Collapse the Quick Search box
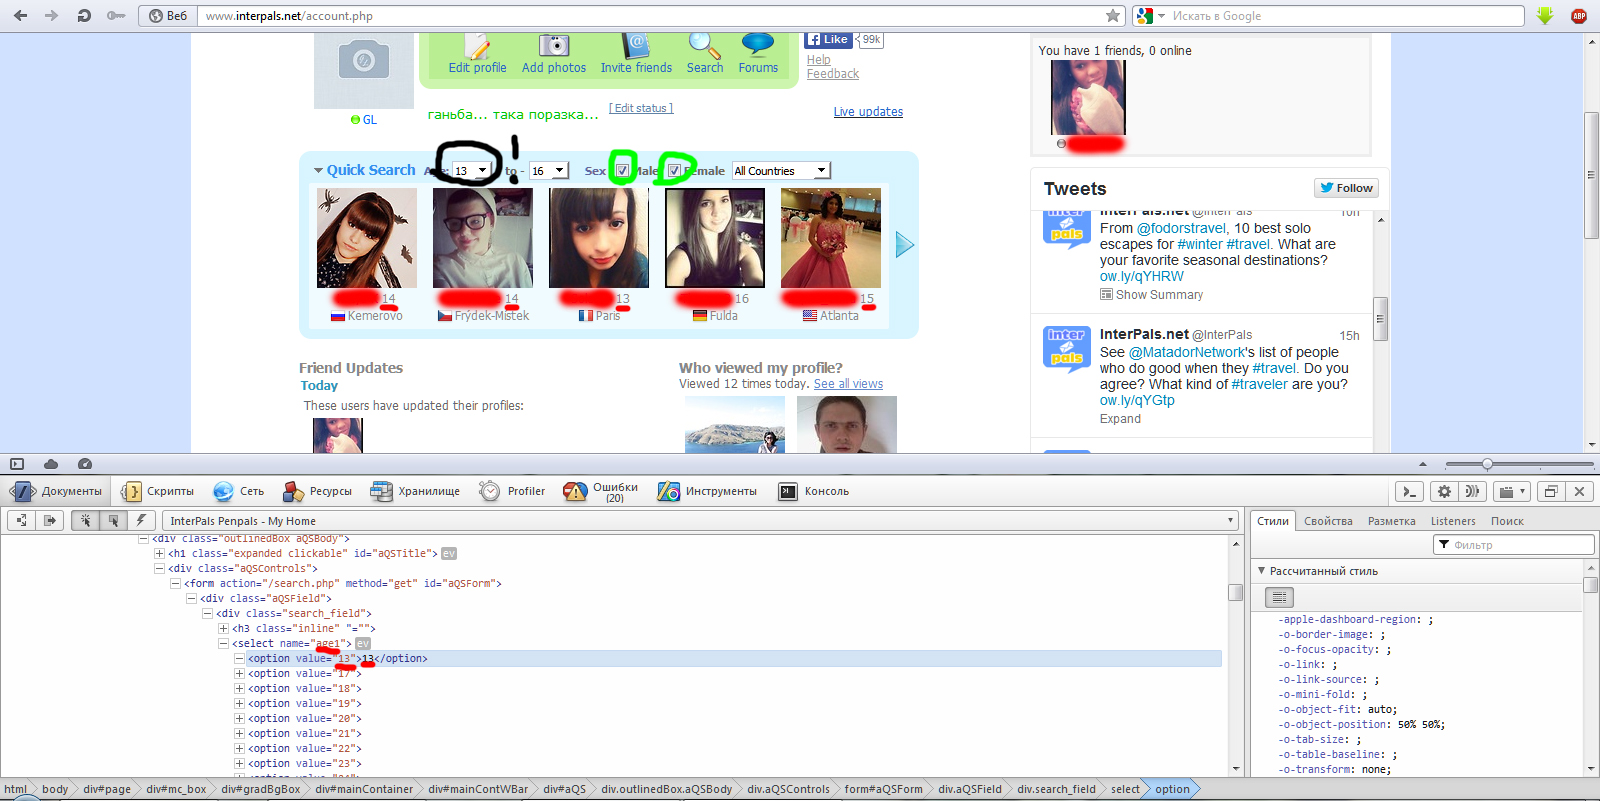Screen dimensions: 1600x801 pyautogui.click(x=318, y=170)
